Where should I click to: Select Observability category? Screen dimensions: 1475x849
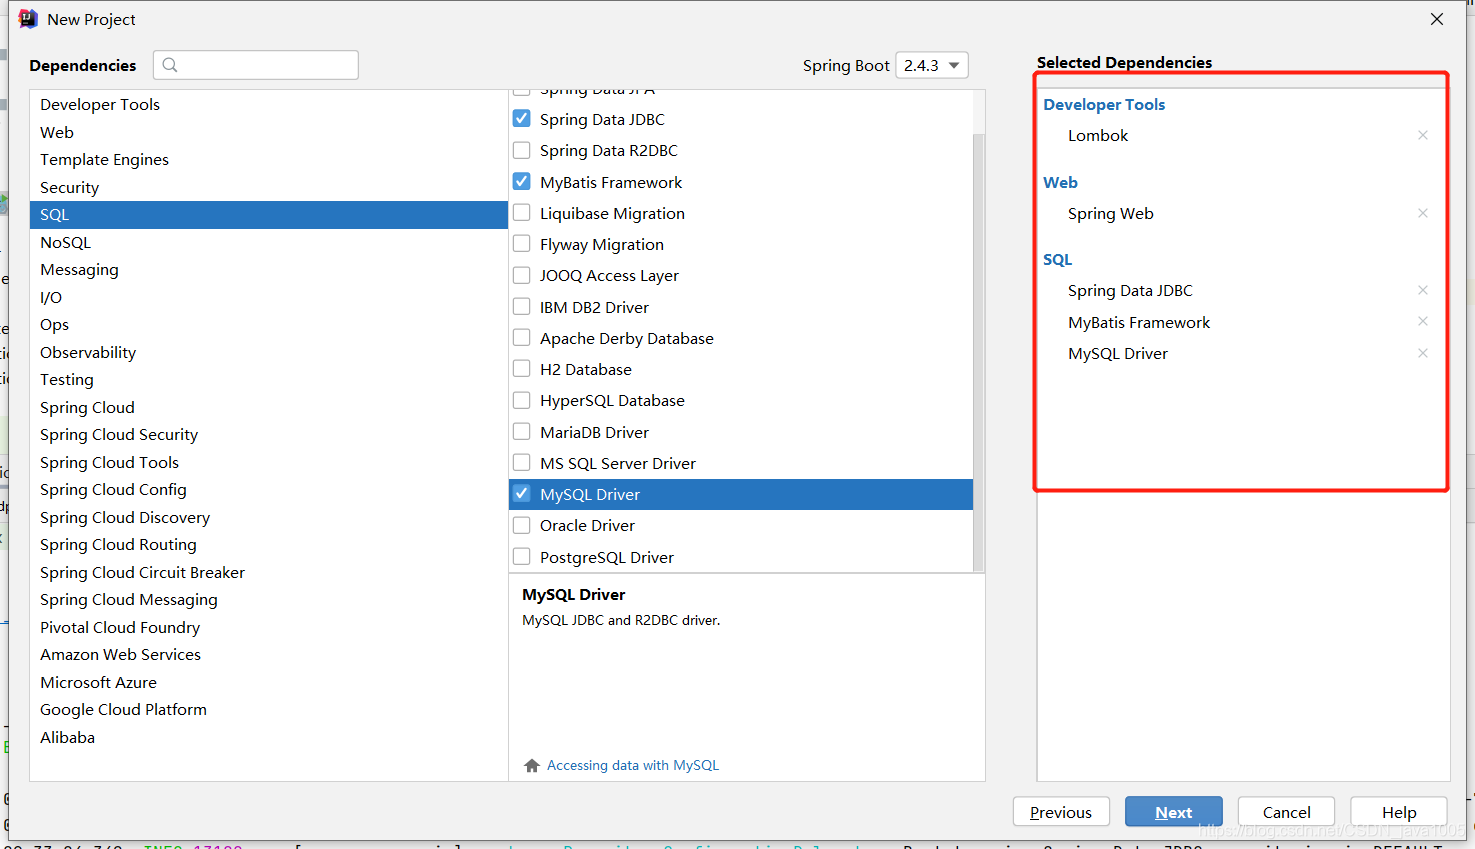pos(269,352)
